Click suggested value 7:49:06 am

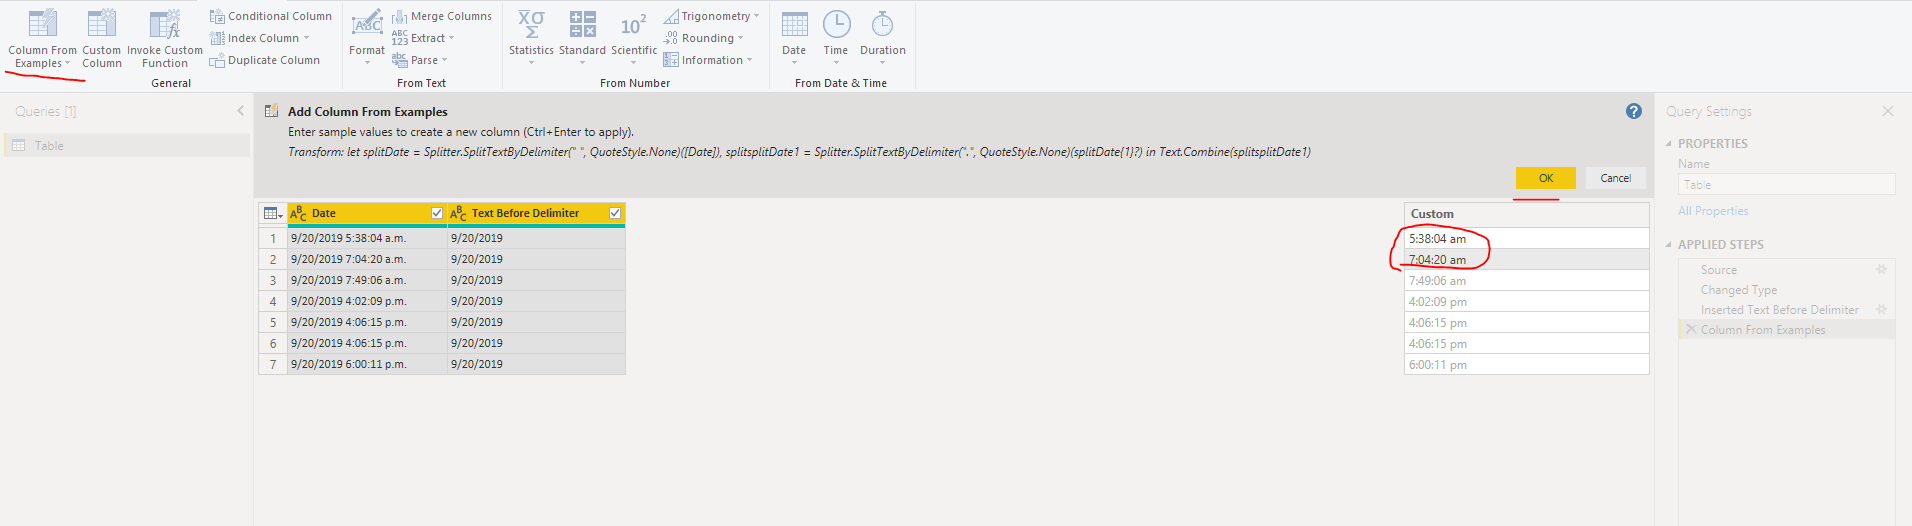tap(1526, 280)
